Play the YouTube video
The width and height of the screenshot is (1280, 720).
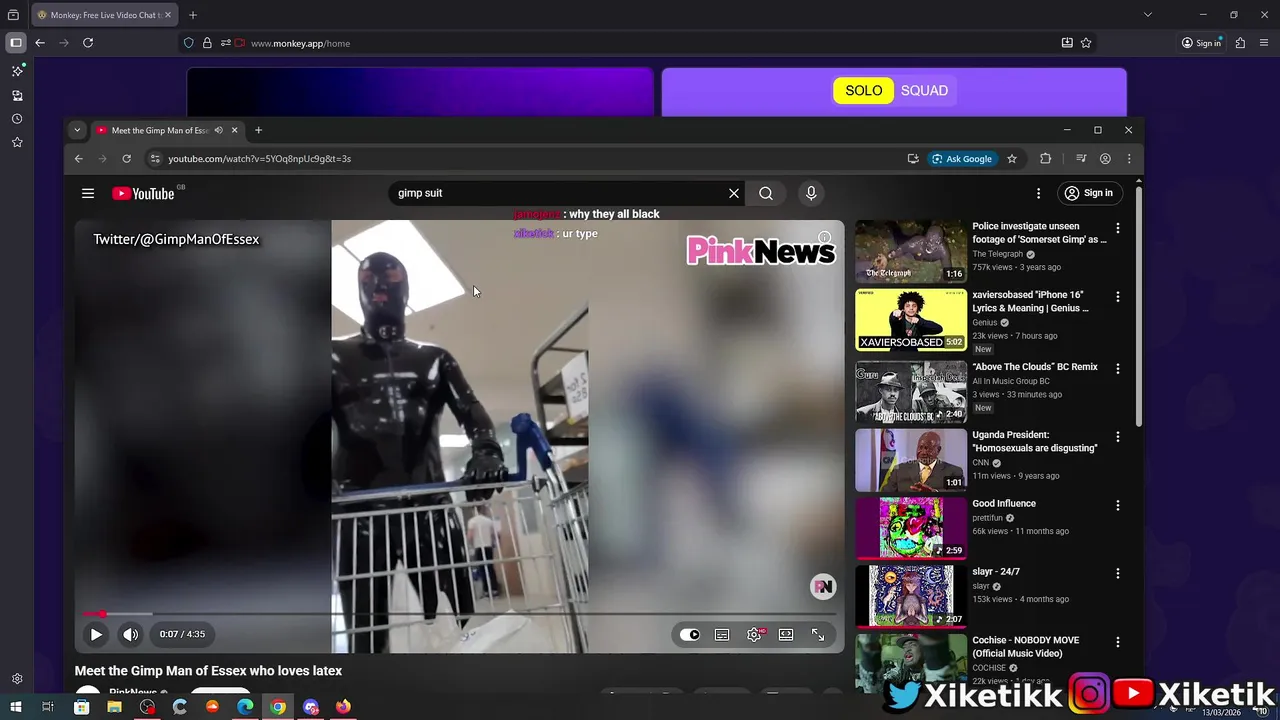(x=96, y=634)
